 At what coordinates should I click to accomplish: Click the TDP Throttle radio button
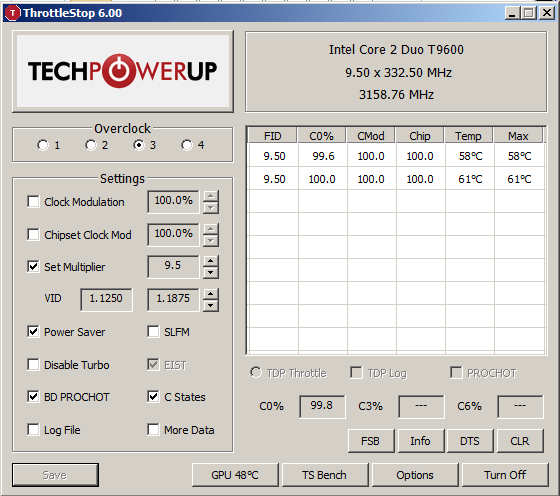pyautogui.click(x=256, y=372)
